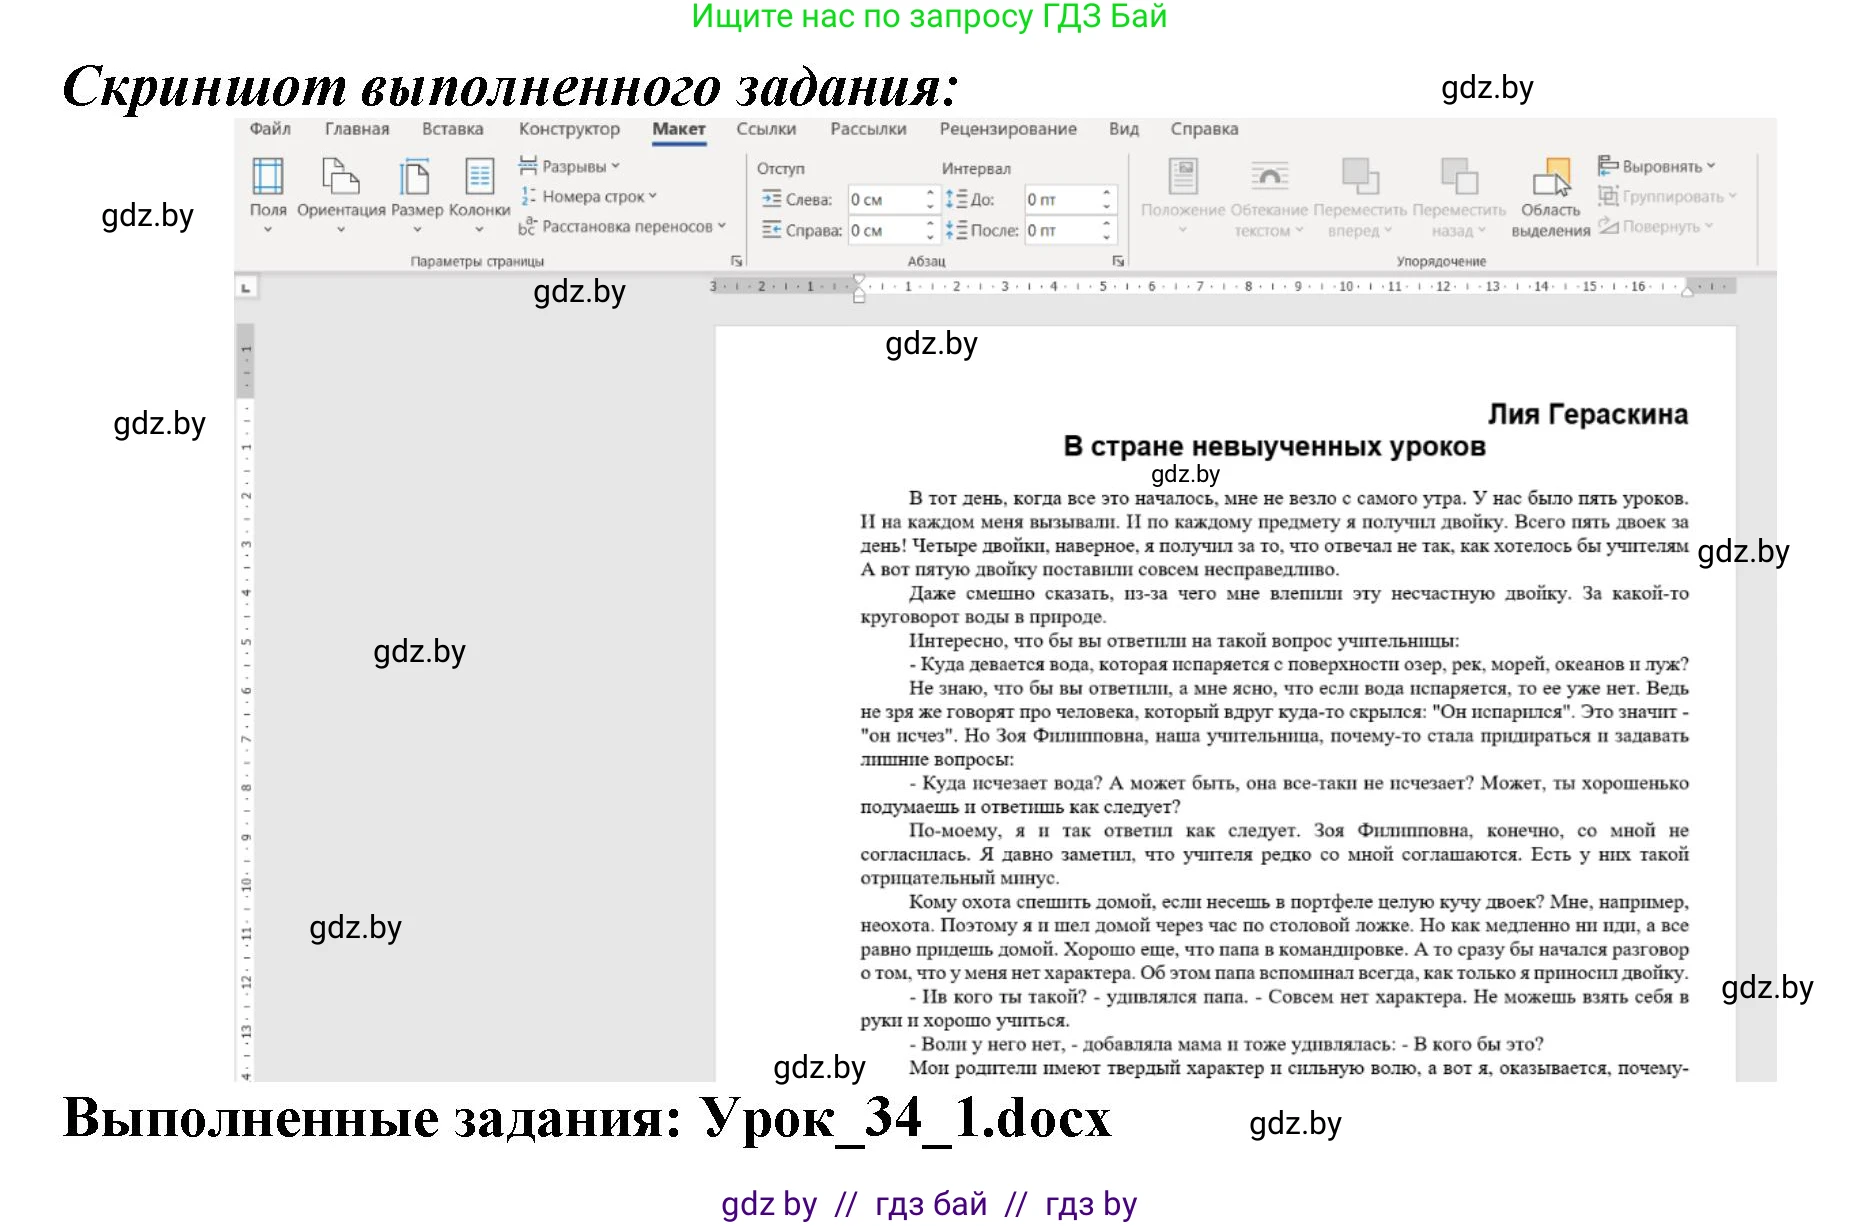Screen dimensions: 1861x1226
Task: Toggle Номера строк option
Action: tap(586, 197)
